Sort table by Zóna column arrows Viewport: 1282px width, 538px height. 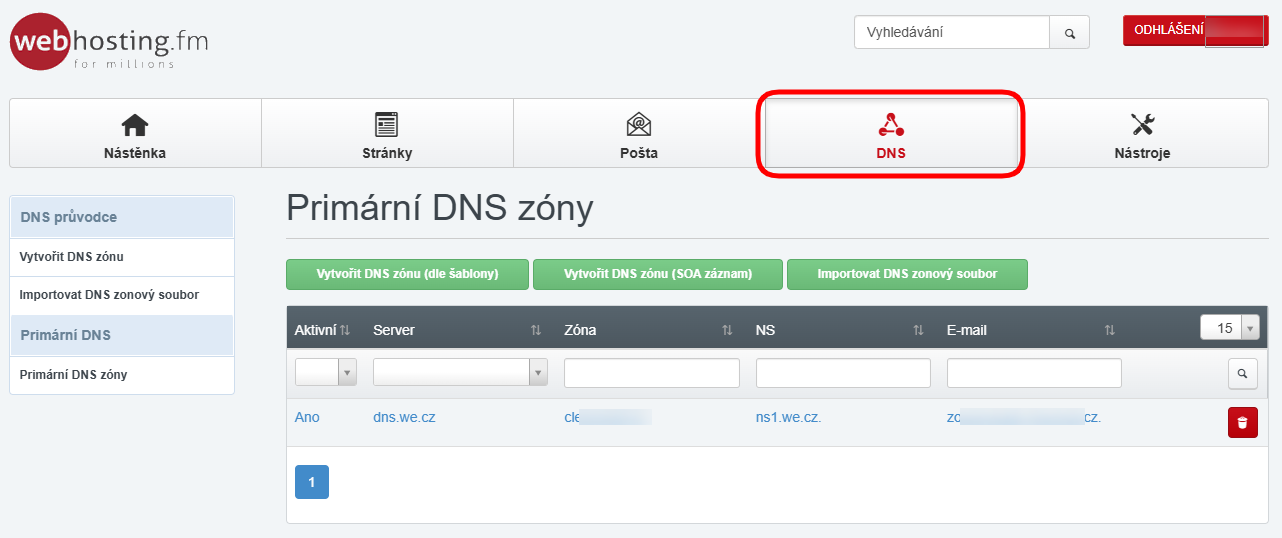point(727,330)
